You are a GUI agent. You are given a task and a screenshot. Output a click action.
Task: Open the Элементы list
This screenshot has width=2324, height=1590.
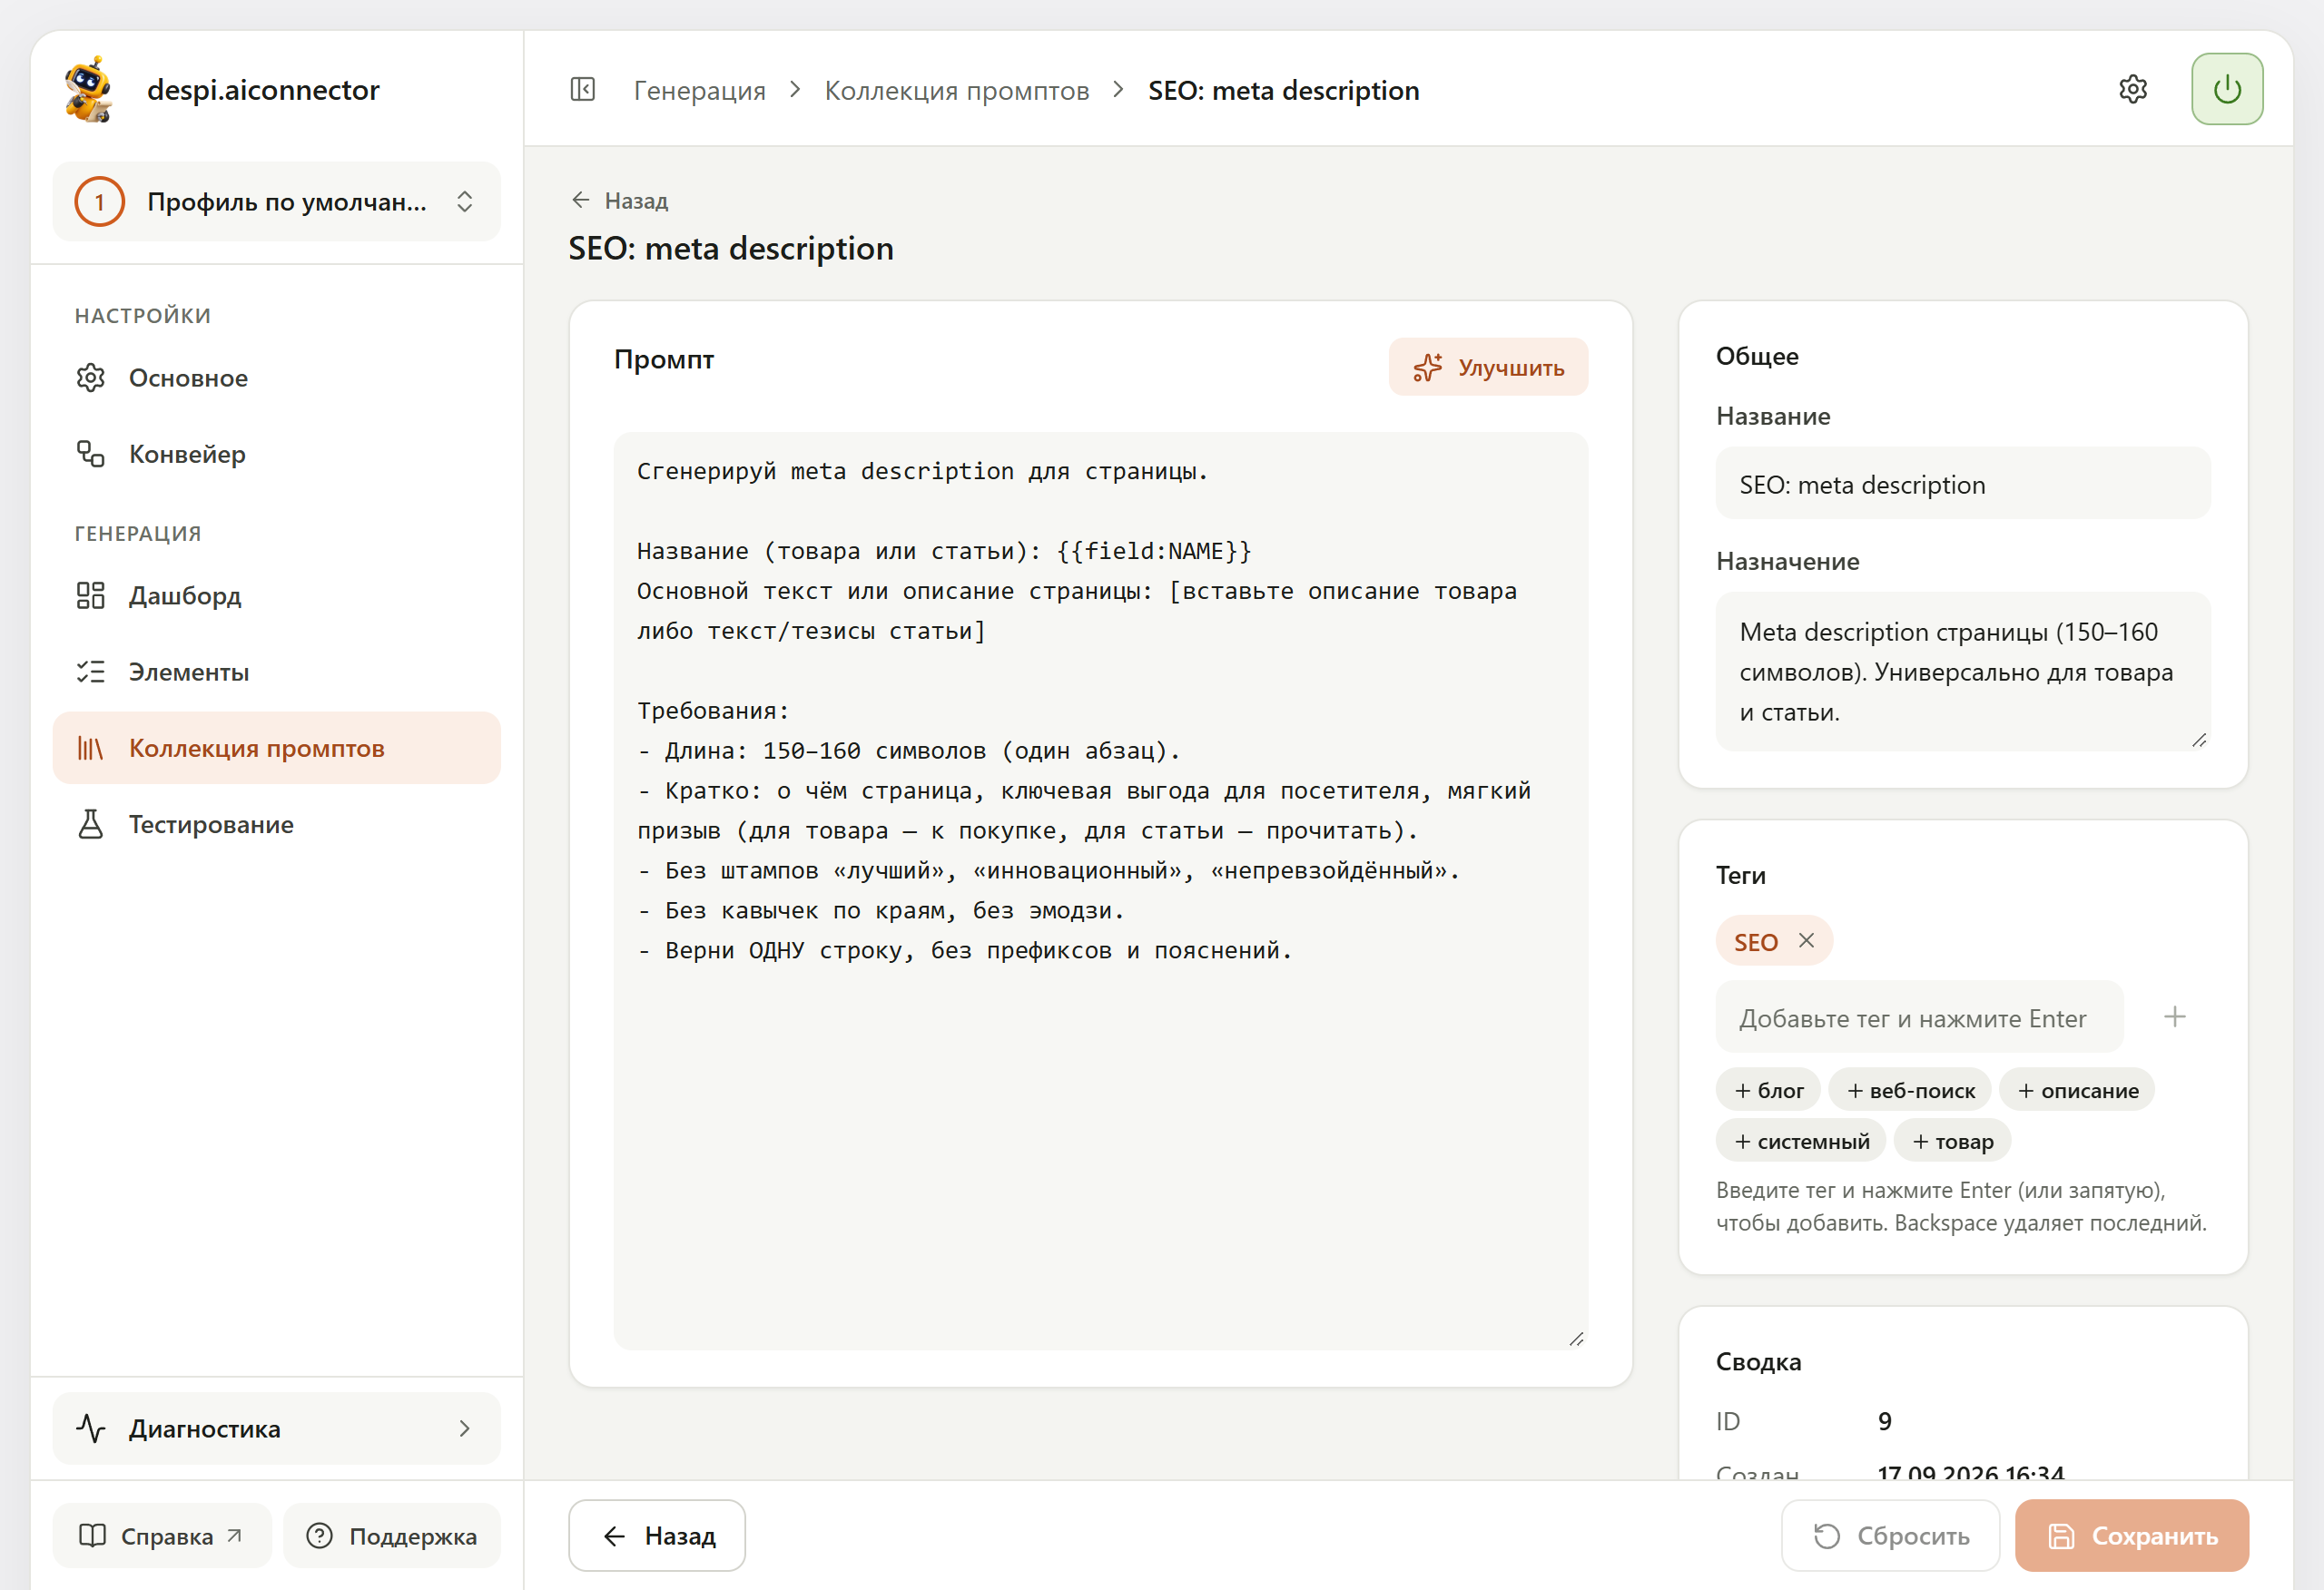[277, 672]
